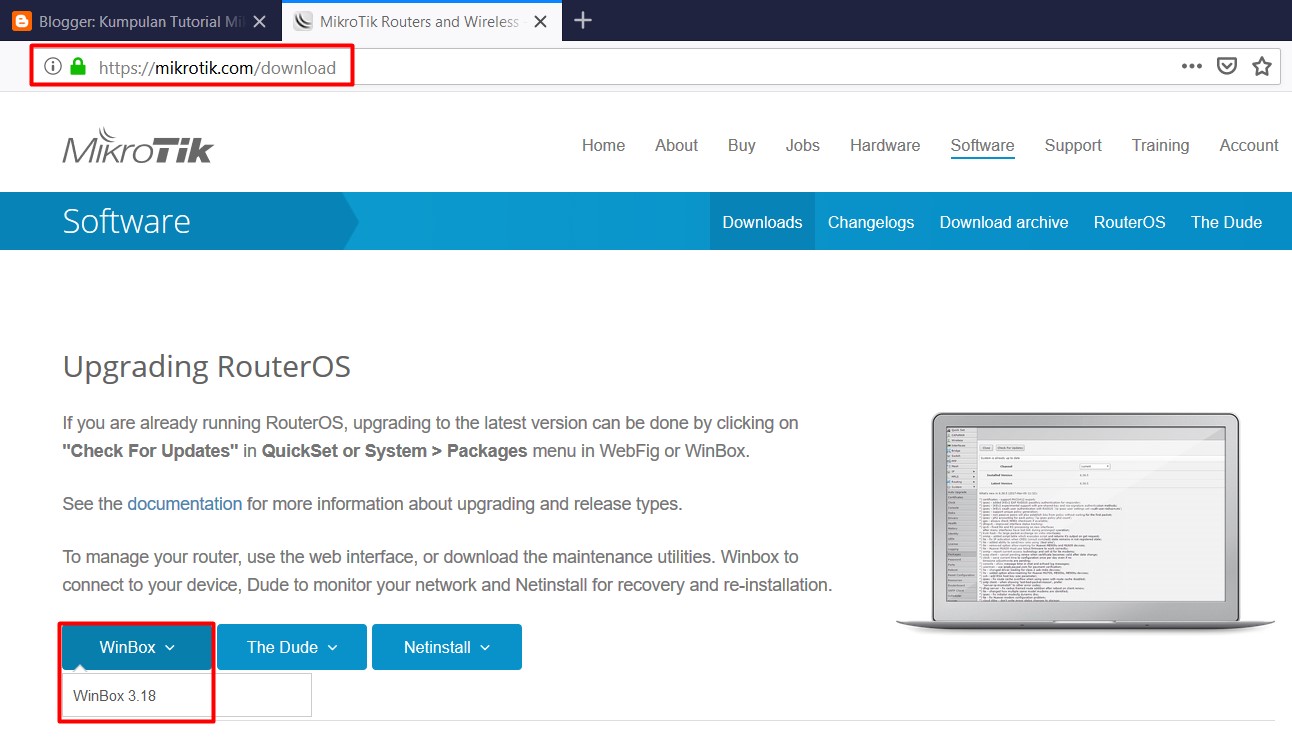Open the page actions three-dots menu
This screenshot has width=1292, height=741.
point(1192,66)
